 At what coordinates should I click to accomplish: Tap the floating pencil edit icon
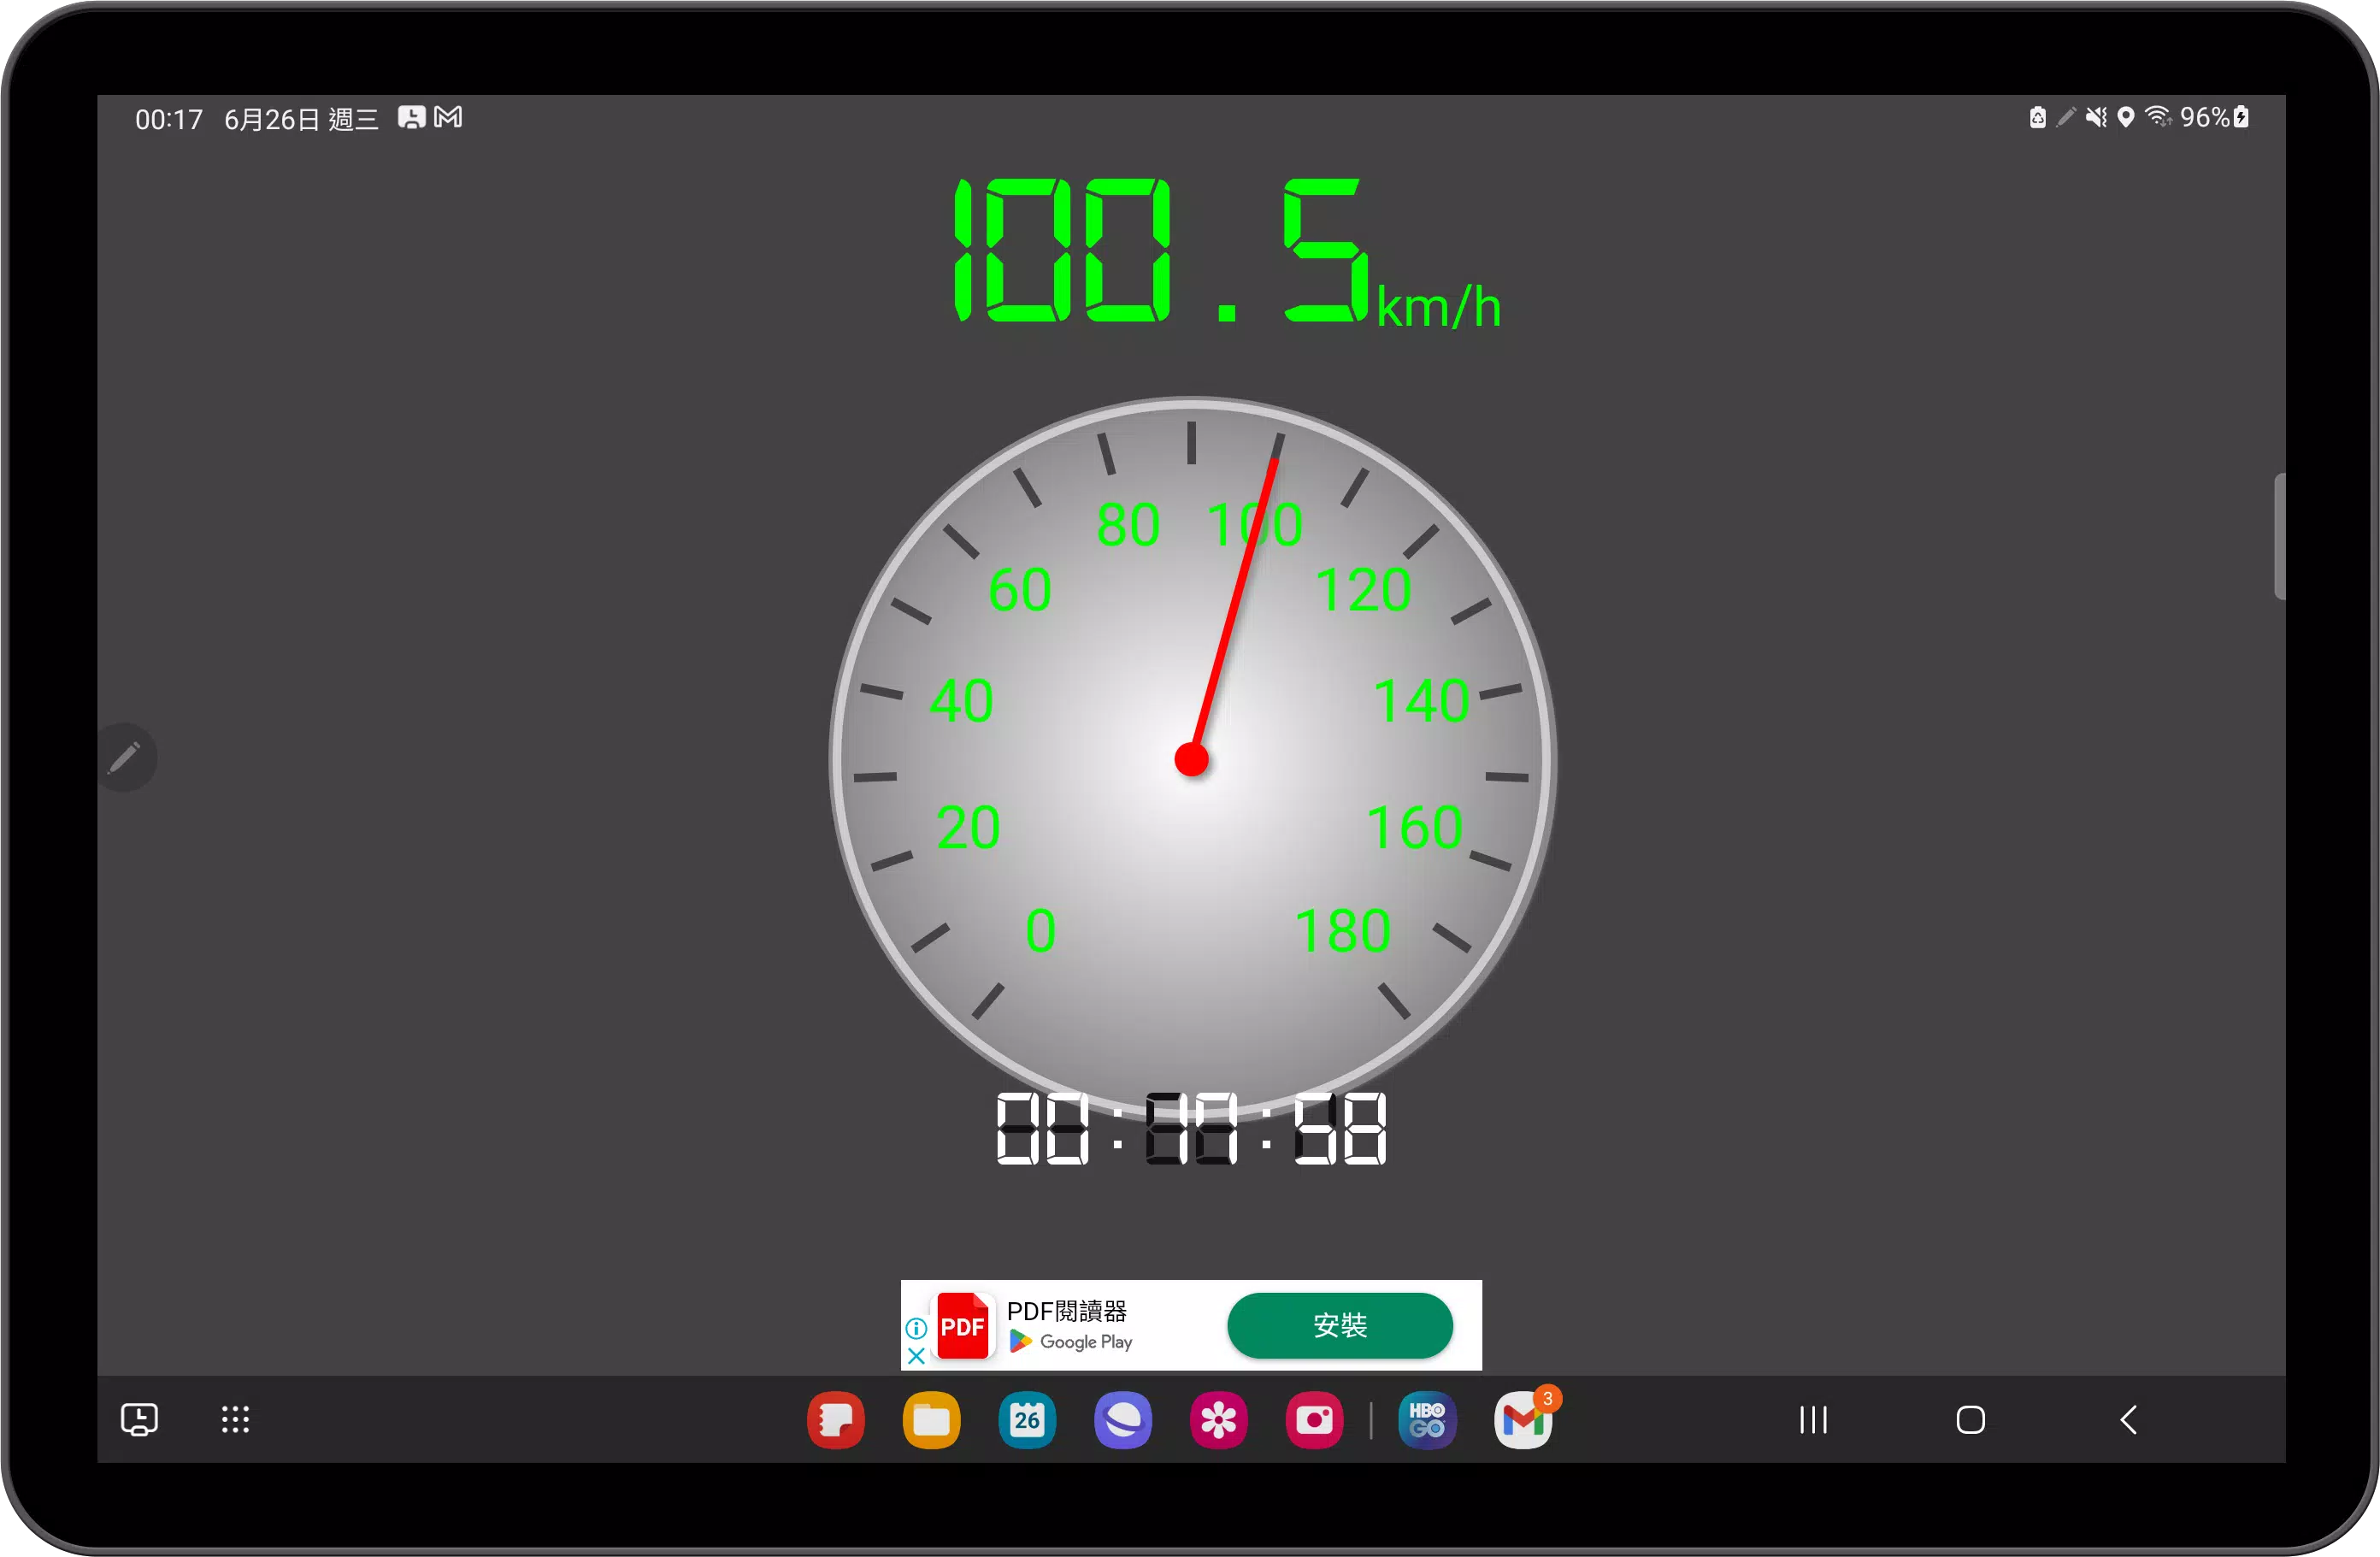[126, 757]
